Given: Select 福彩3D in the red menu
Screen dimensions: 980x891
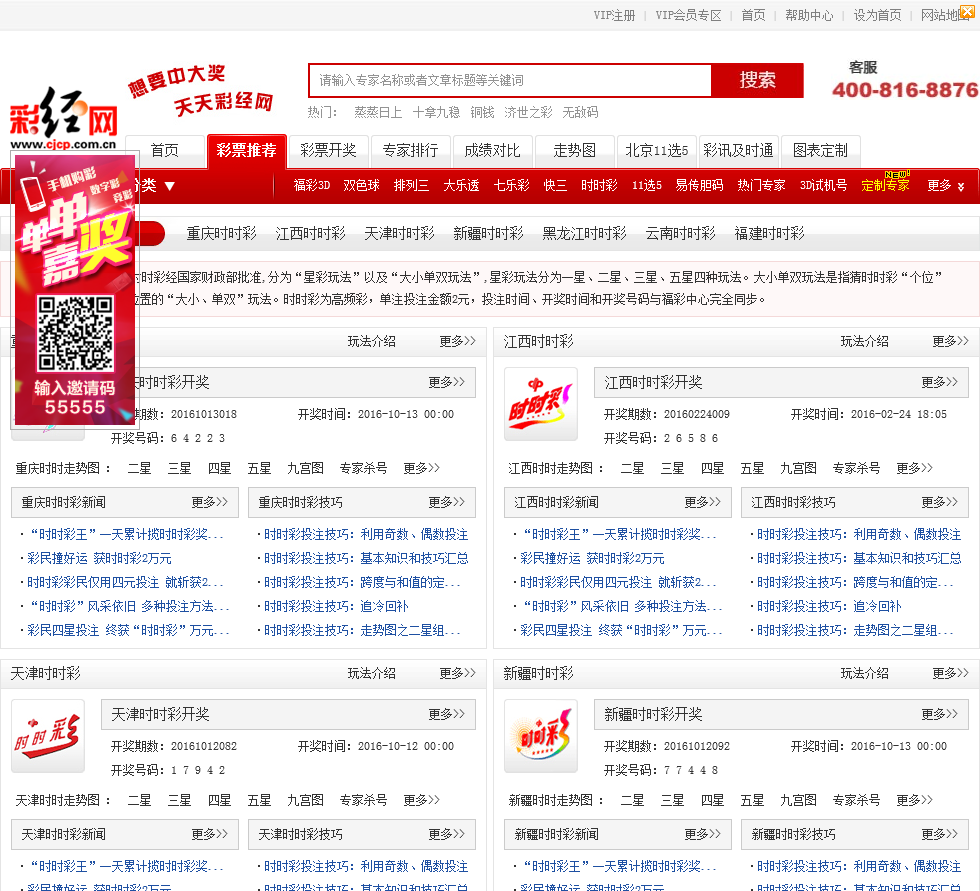Looking at the screenshot, I should coord(312,186).
